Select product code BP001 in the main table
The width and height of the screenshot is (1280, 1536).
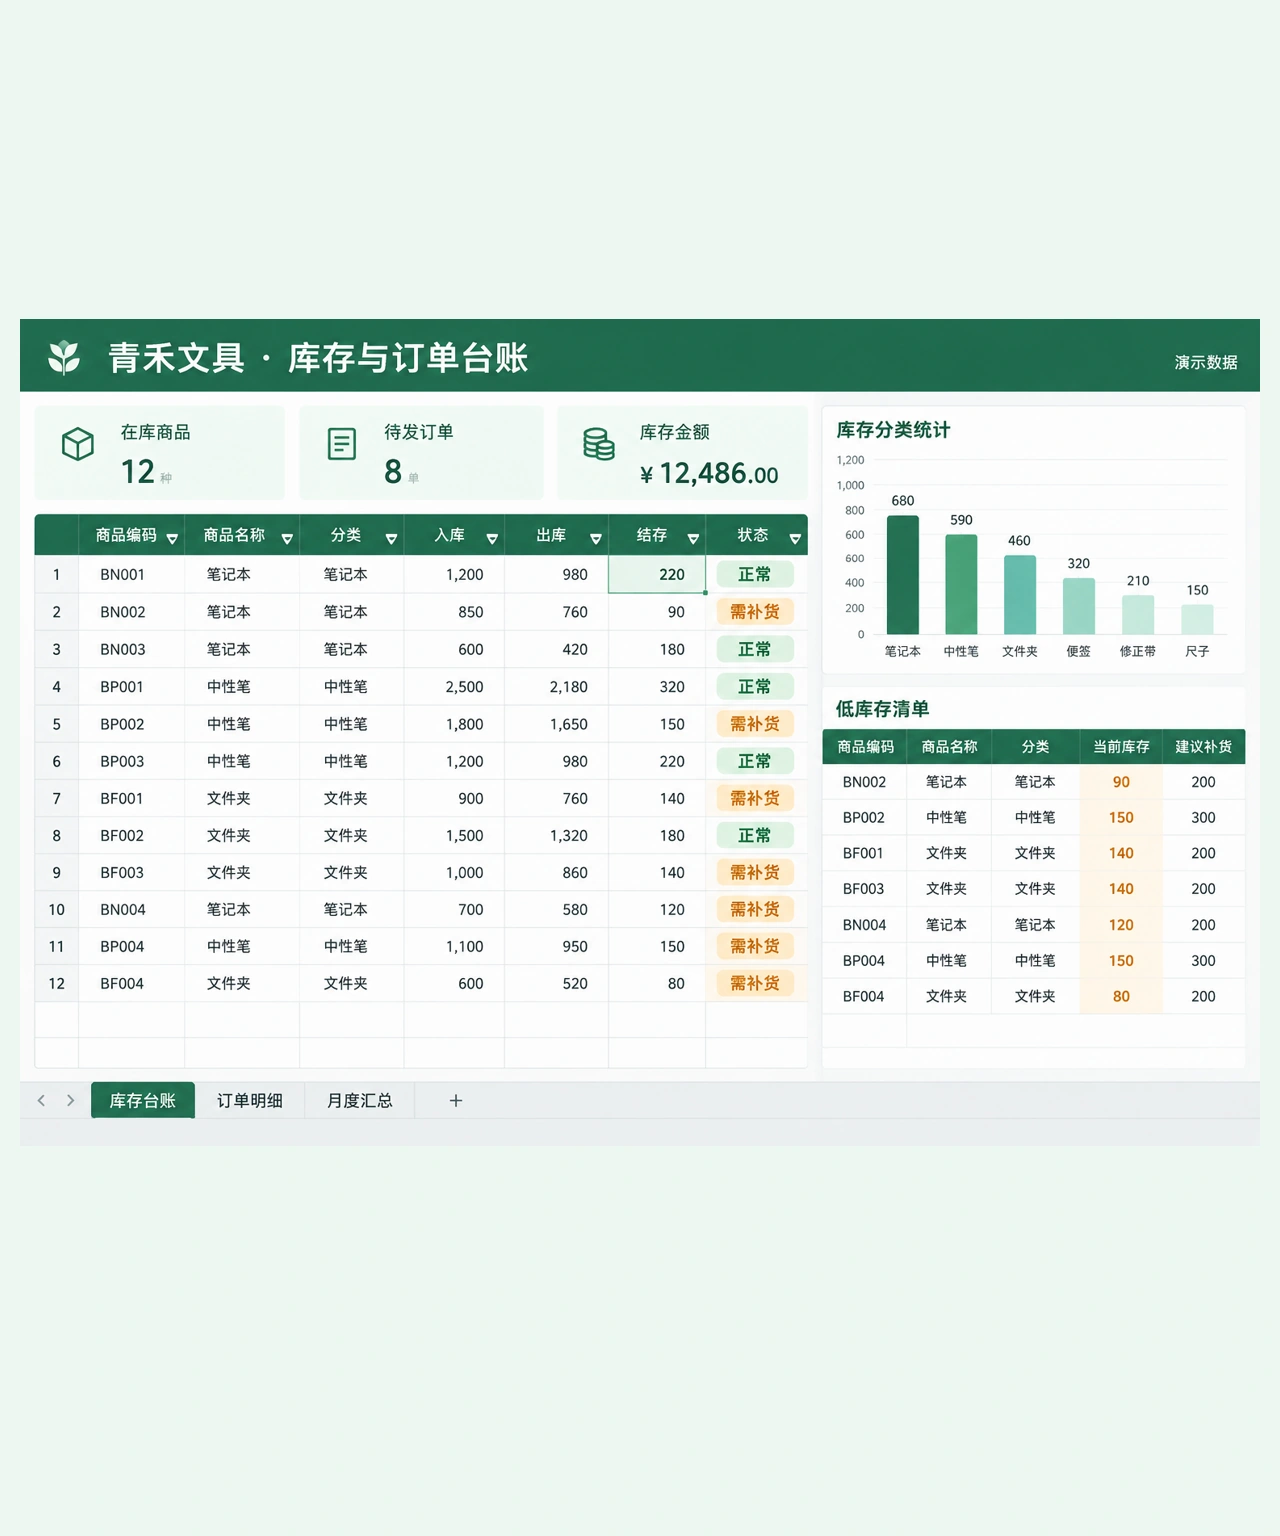[122, 687]
